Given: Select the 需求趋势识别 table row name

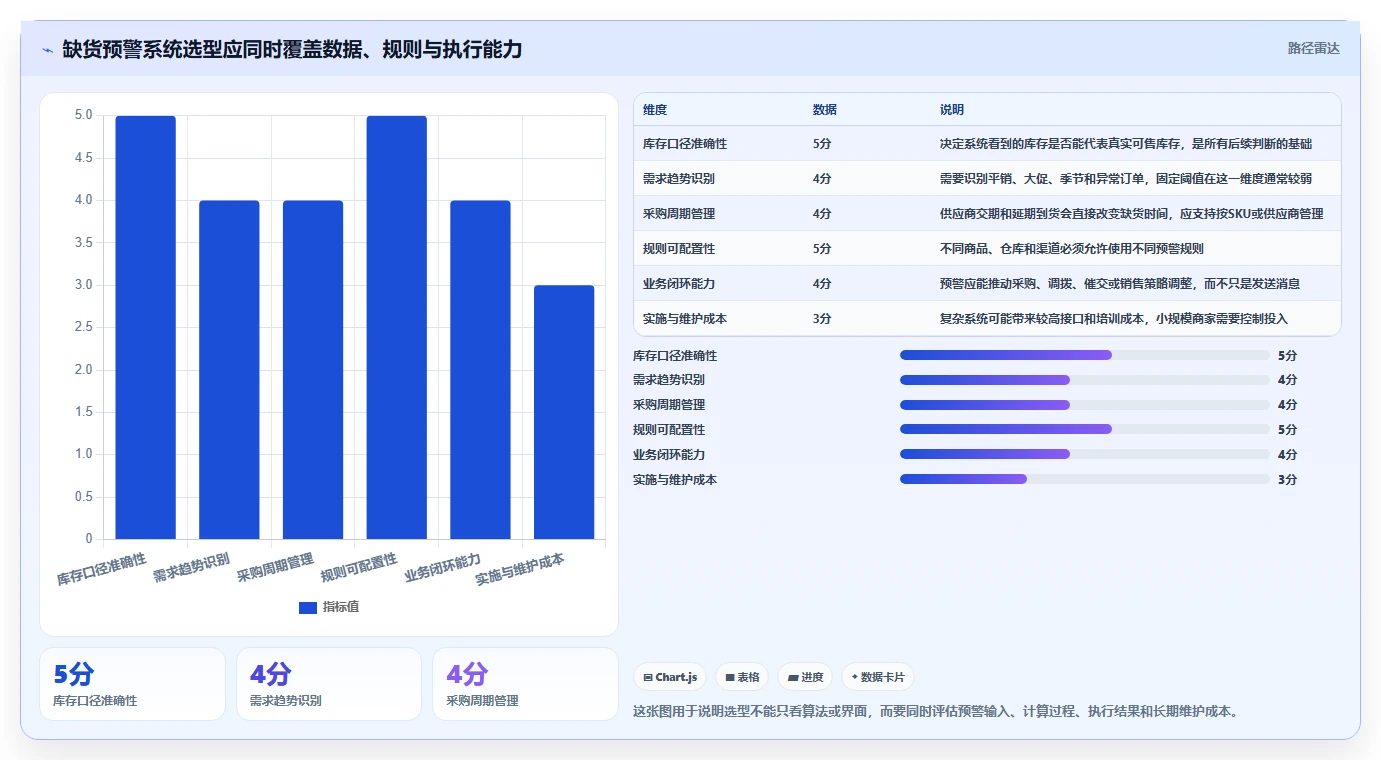Looking at the screenshot, I should 679,179.
